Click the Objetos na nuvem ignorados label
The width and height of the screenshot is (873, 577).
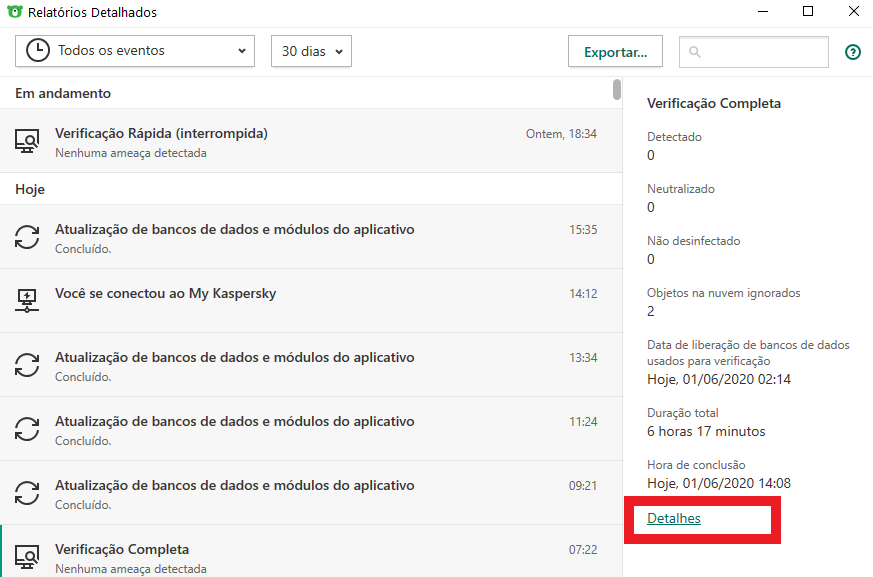(x=723, y=293)
